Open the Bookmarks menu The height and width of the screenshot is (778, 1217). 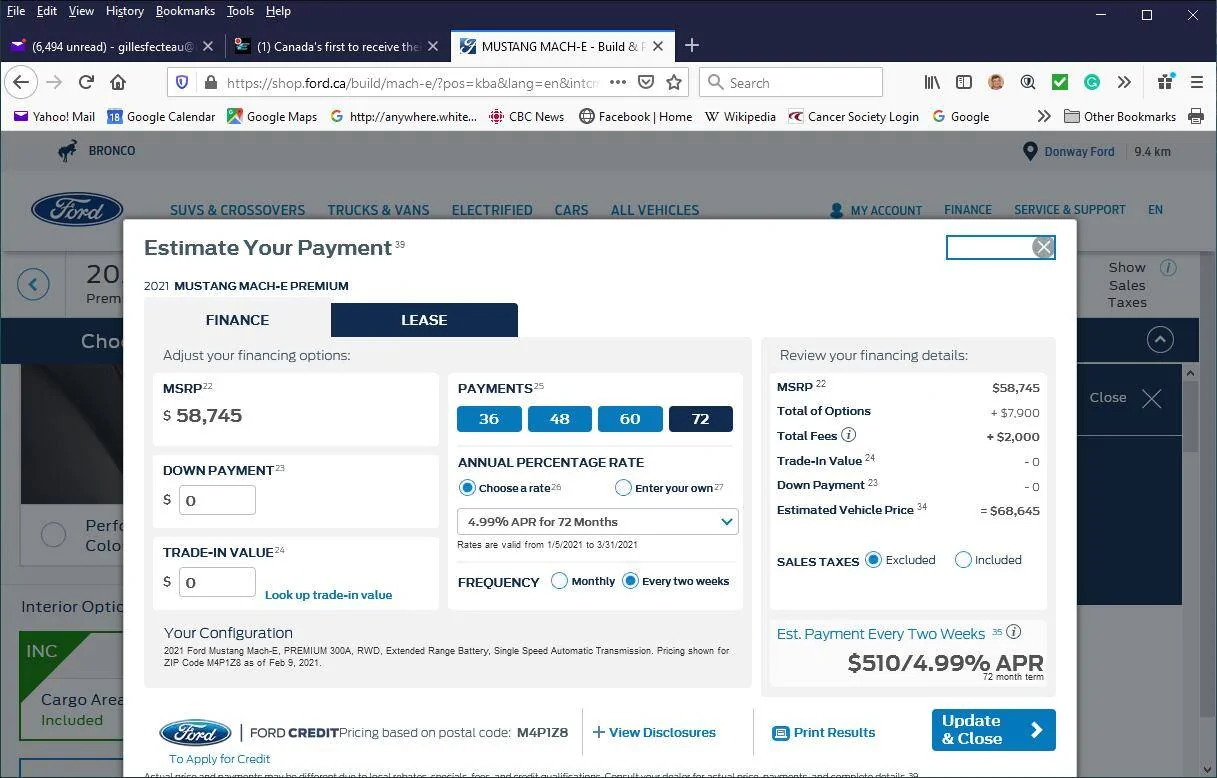coord(185,11)
